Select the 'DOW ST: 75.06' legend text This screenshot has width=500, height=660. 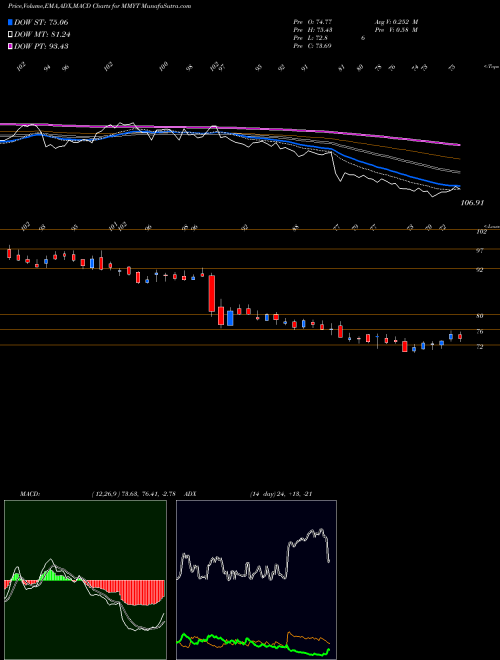coord(41,23)
